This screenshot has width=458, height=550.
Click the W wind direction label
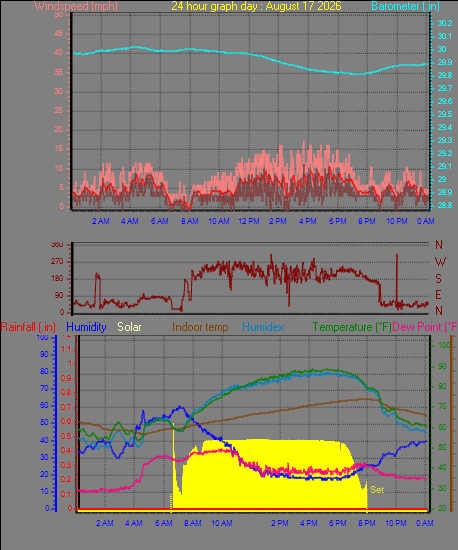point(440,261)
